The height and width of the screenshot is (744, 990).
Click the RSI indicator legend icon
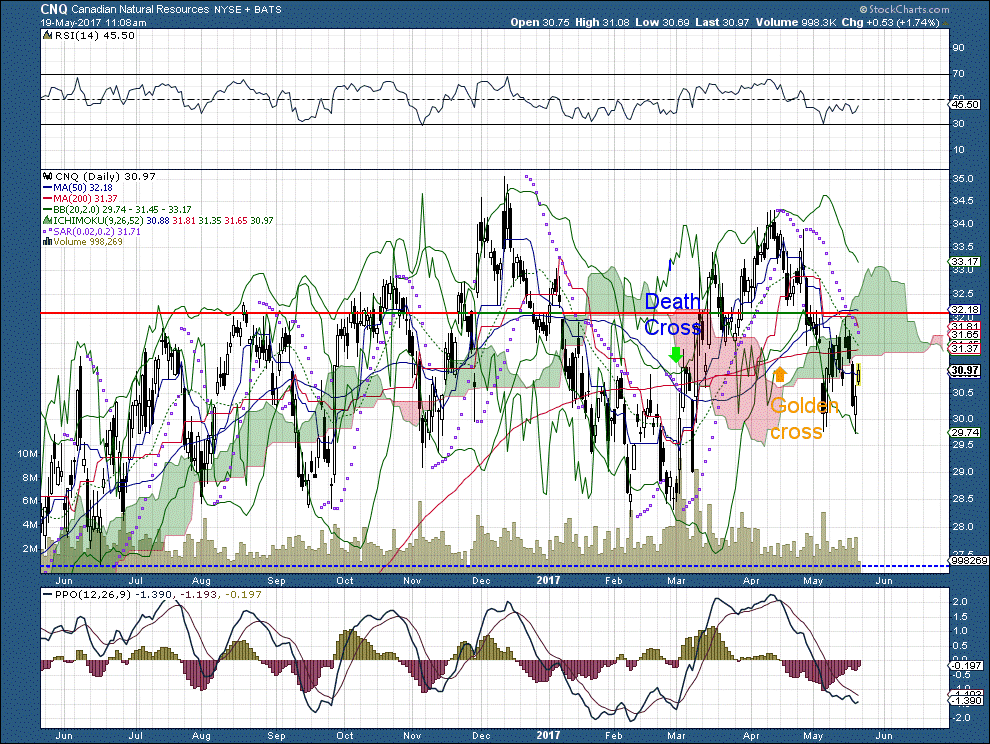[47, 36]
